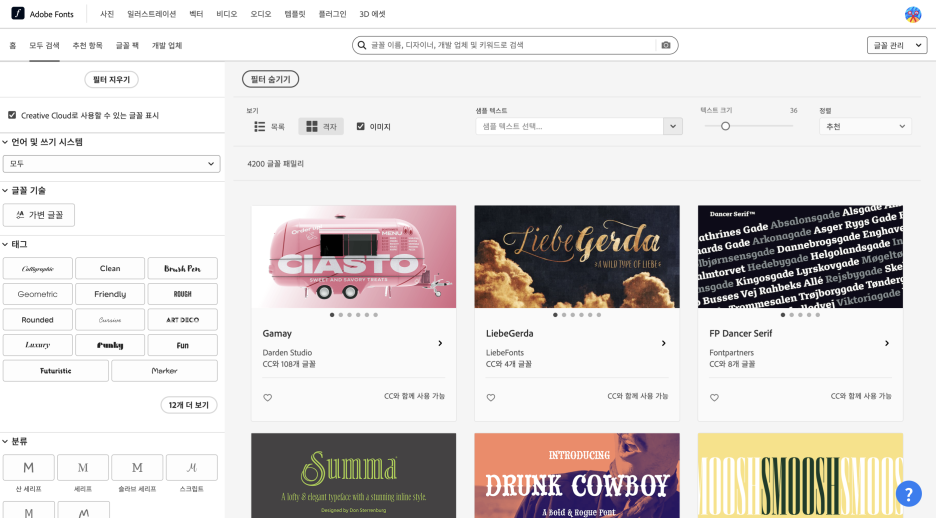Open the Gamay preview image
Viewport: 936px width, 518px height.
[x=353, y=257]
